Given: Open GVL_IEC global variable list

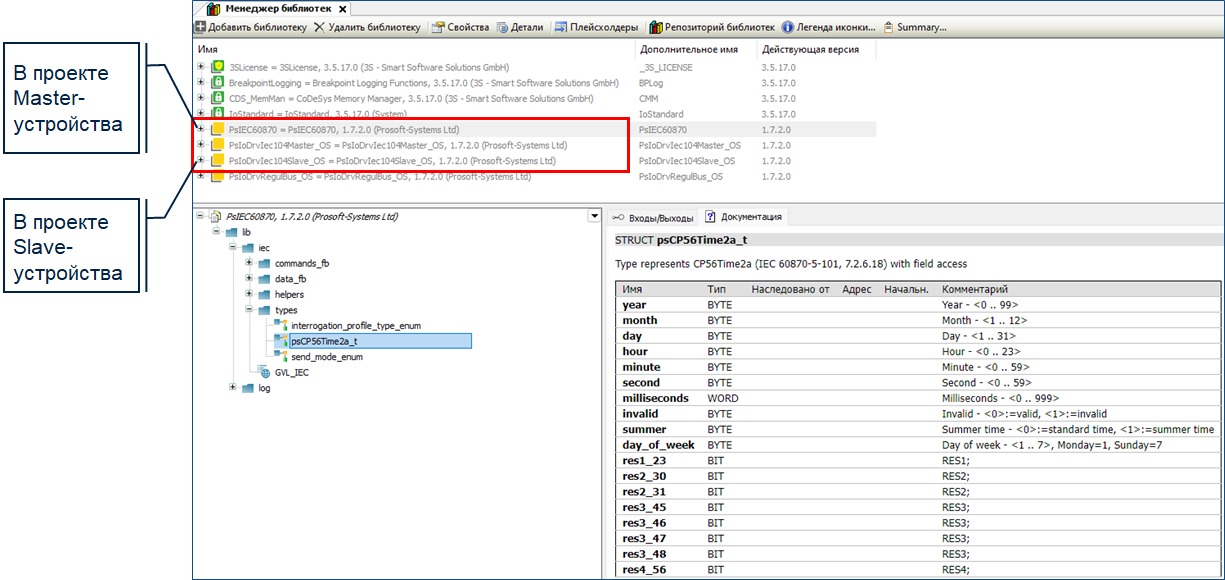Looking at the screenshot, I should pyautogui.click(x=291, y=372).
